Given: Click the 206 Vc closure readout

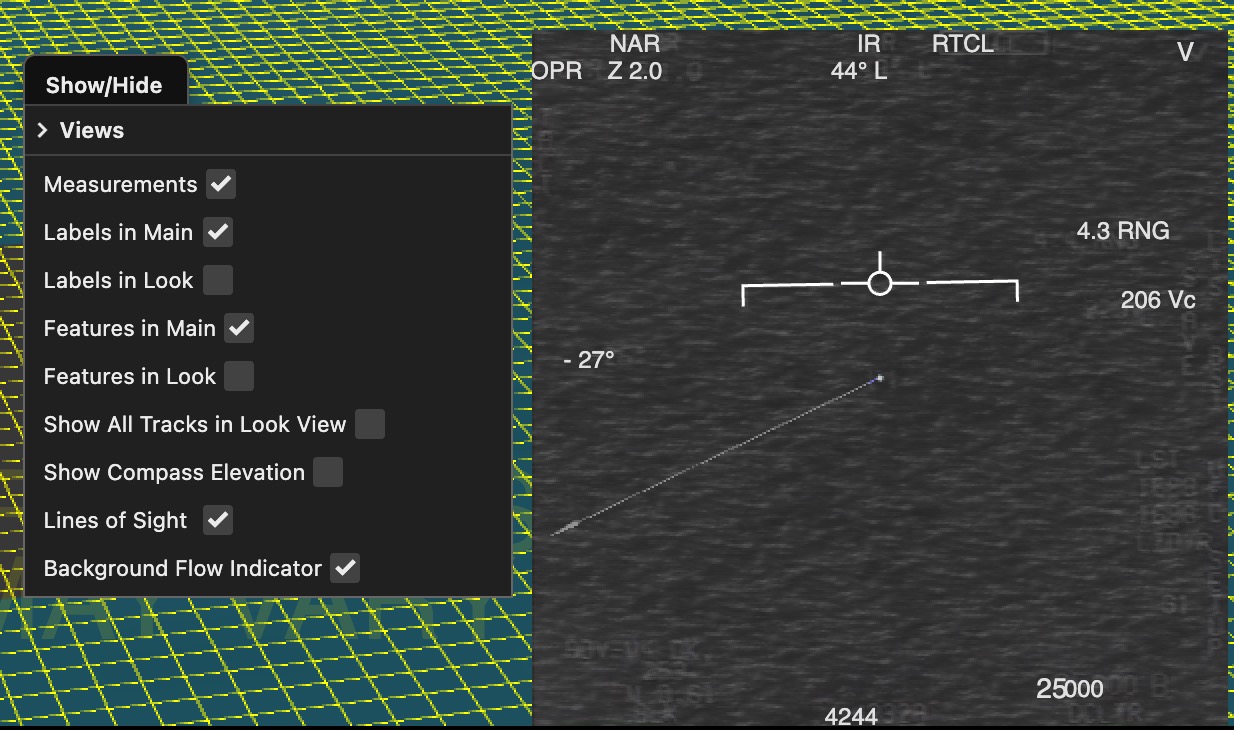Looking at the screenshot, I should click(x=1157, y=300).
